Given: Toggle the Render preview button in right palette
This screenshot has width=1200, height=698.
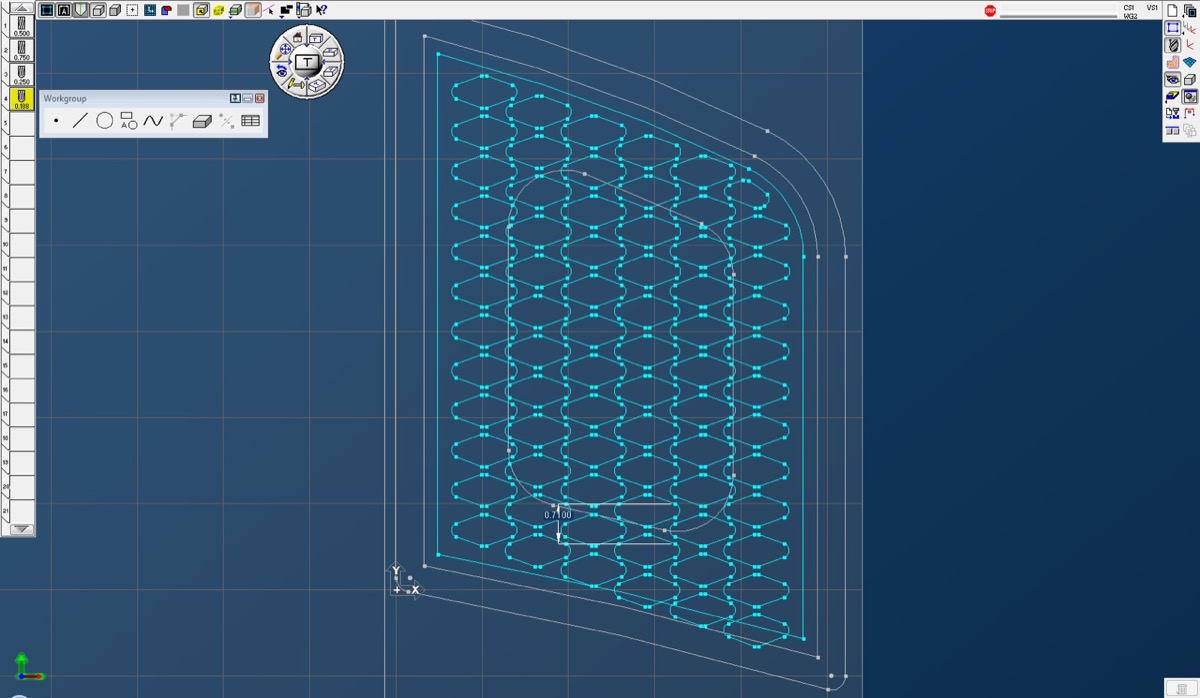Looking at the screenshot, I should 1190,97.
